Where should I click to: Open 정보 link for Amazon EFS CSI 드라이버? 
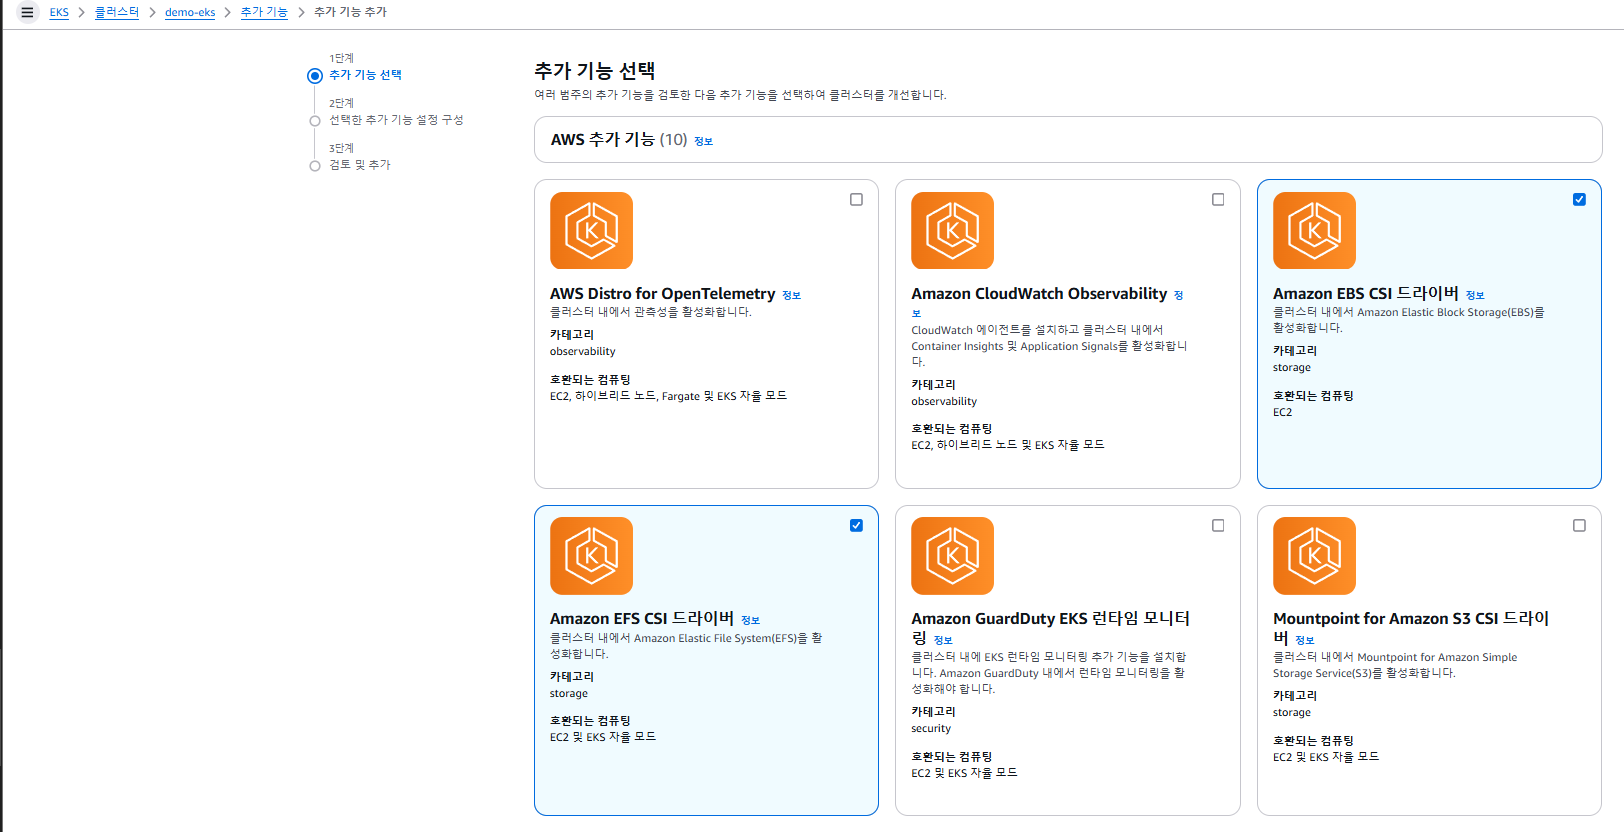751,620
